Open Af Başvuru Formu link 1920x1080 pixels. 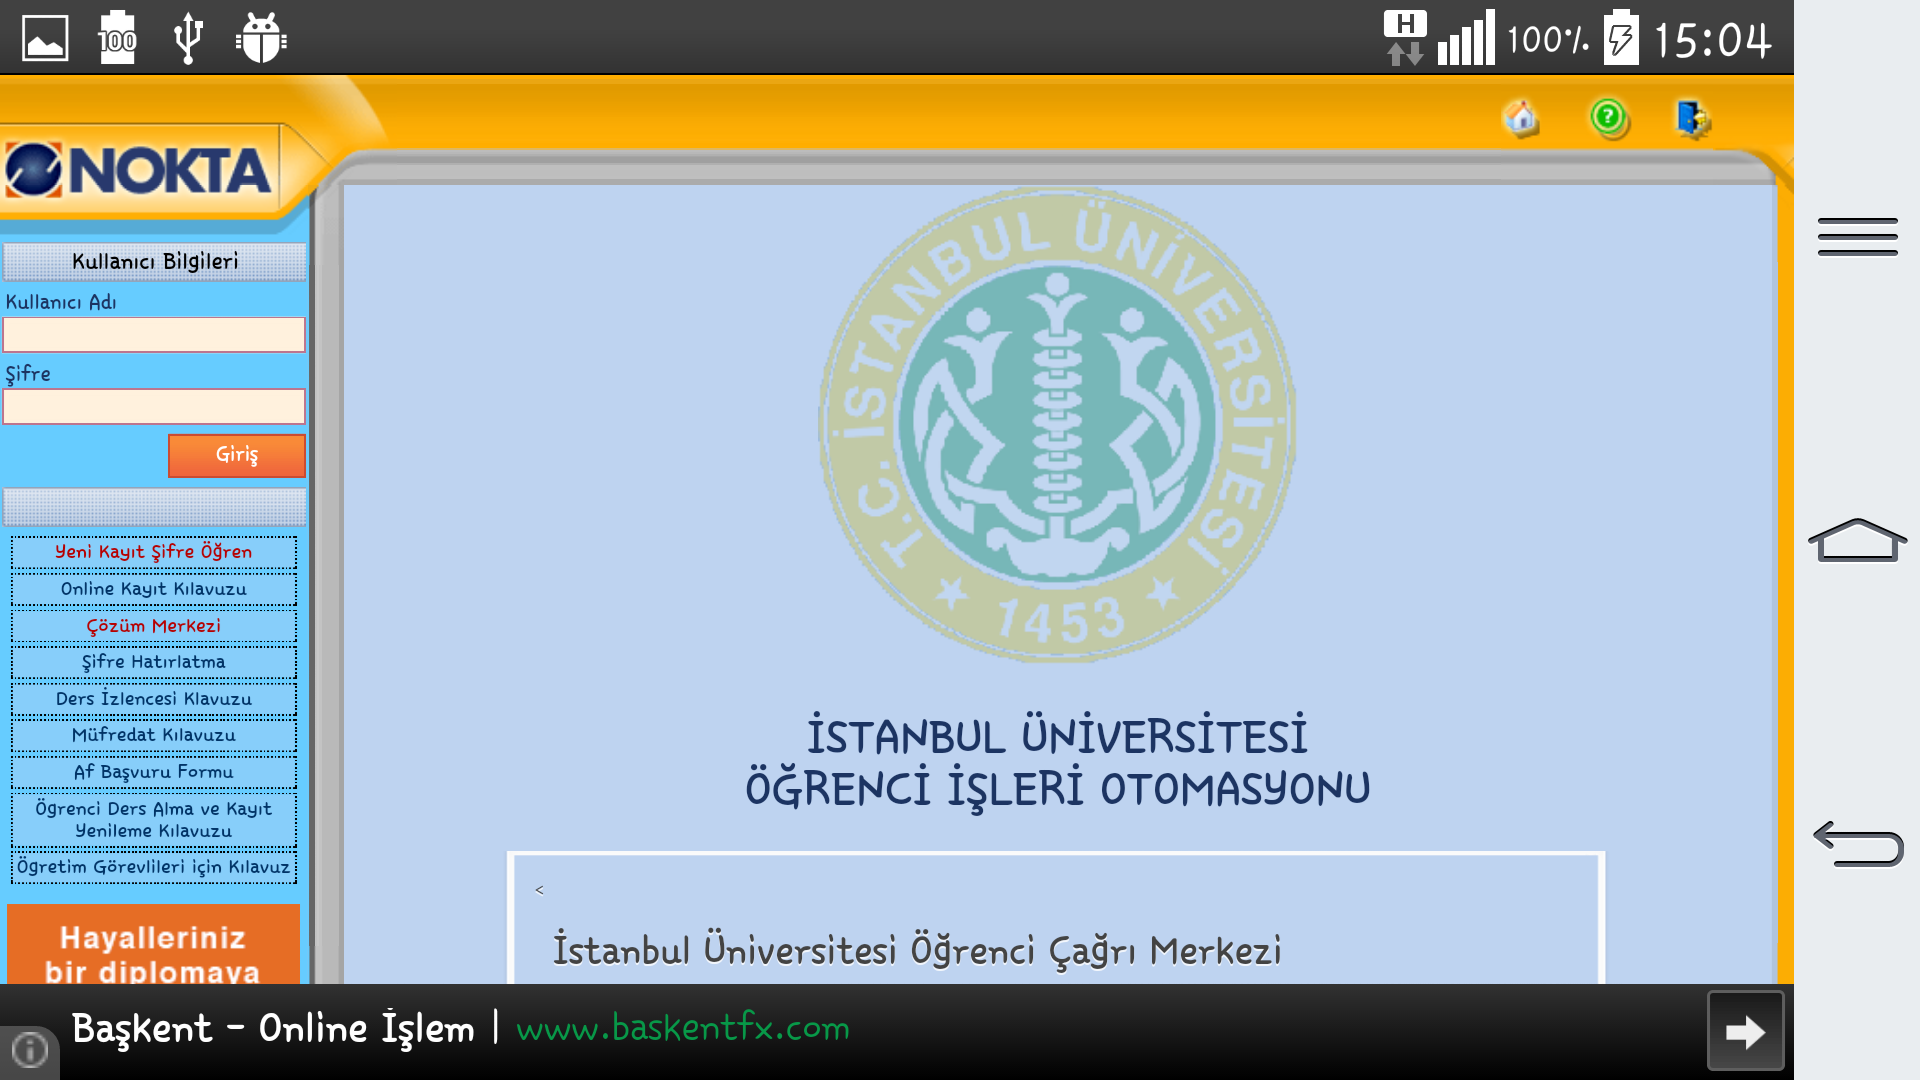[154, 772]
